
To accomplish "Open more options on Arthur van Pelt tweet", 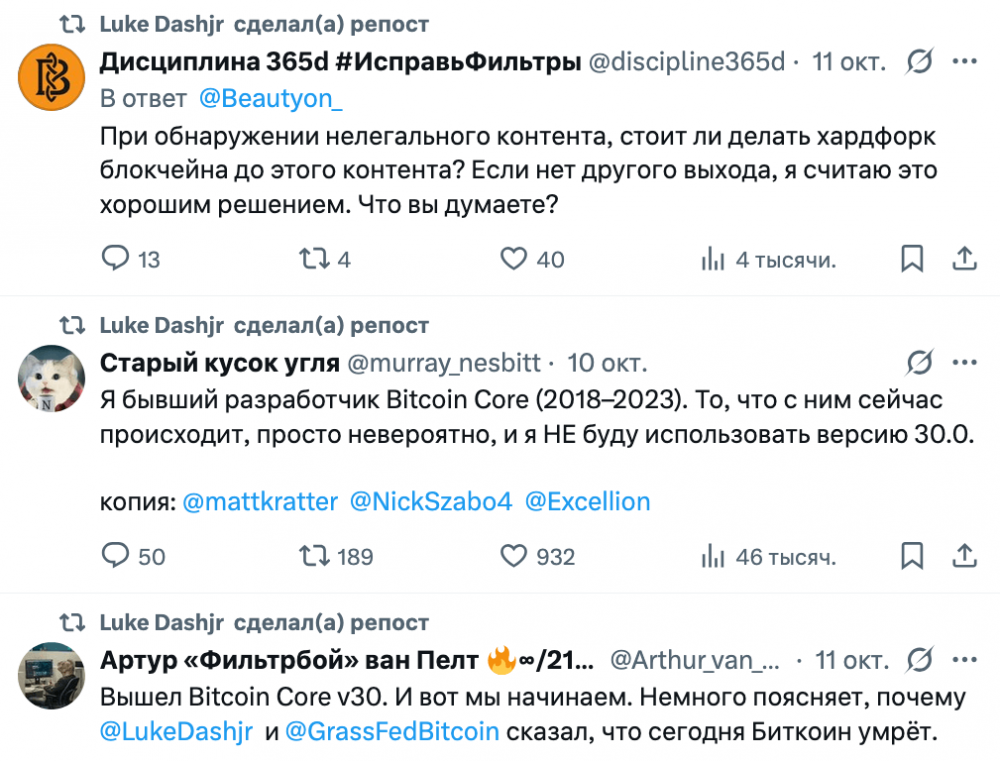I will click(964, 661).
